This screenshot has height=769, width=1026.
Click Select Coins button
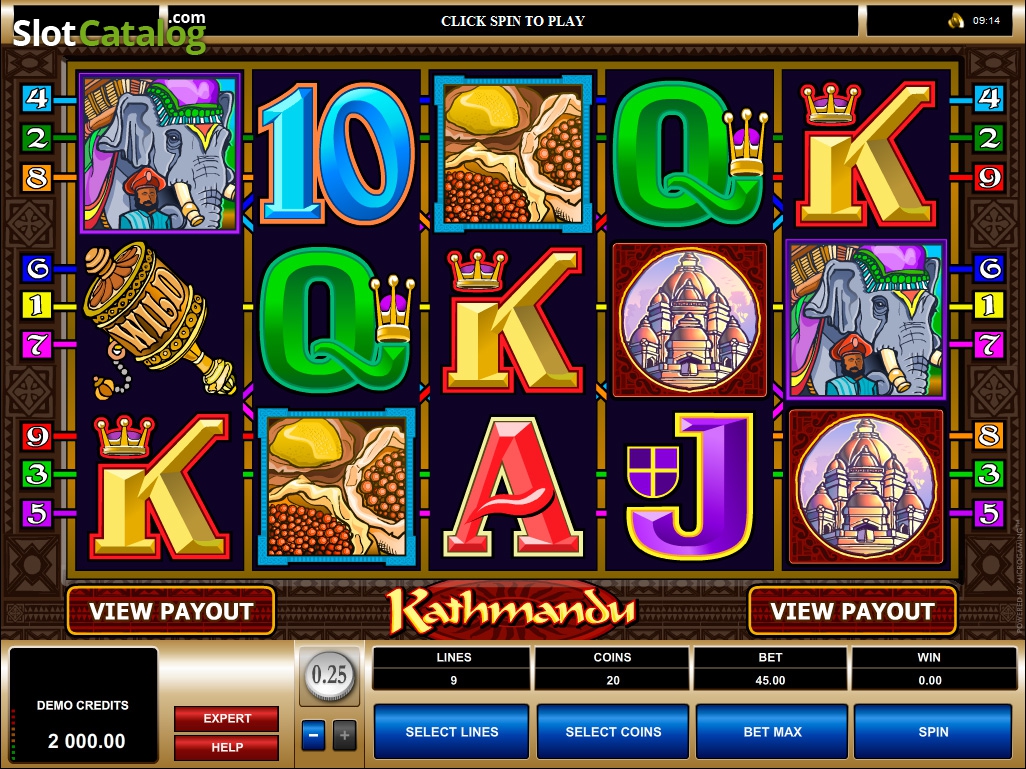(x=613, y=732)
